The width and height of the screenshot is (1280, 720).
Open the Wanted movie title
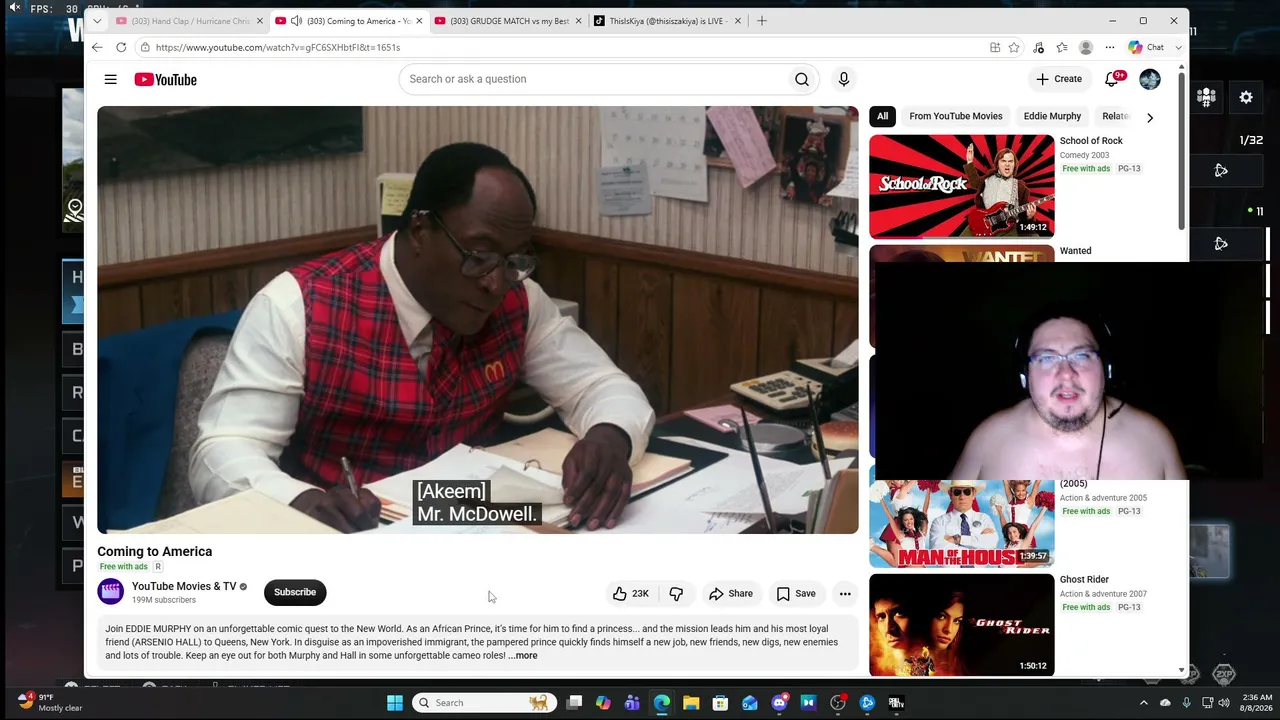pos(1076,251)
